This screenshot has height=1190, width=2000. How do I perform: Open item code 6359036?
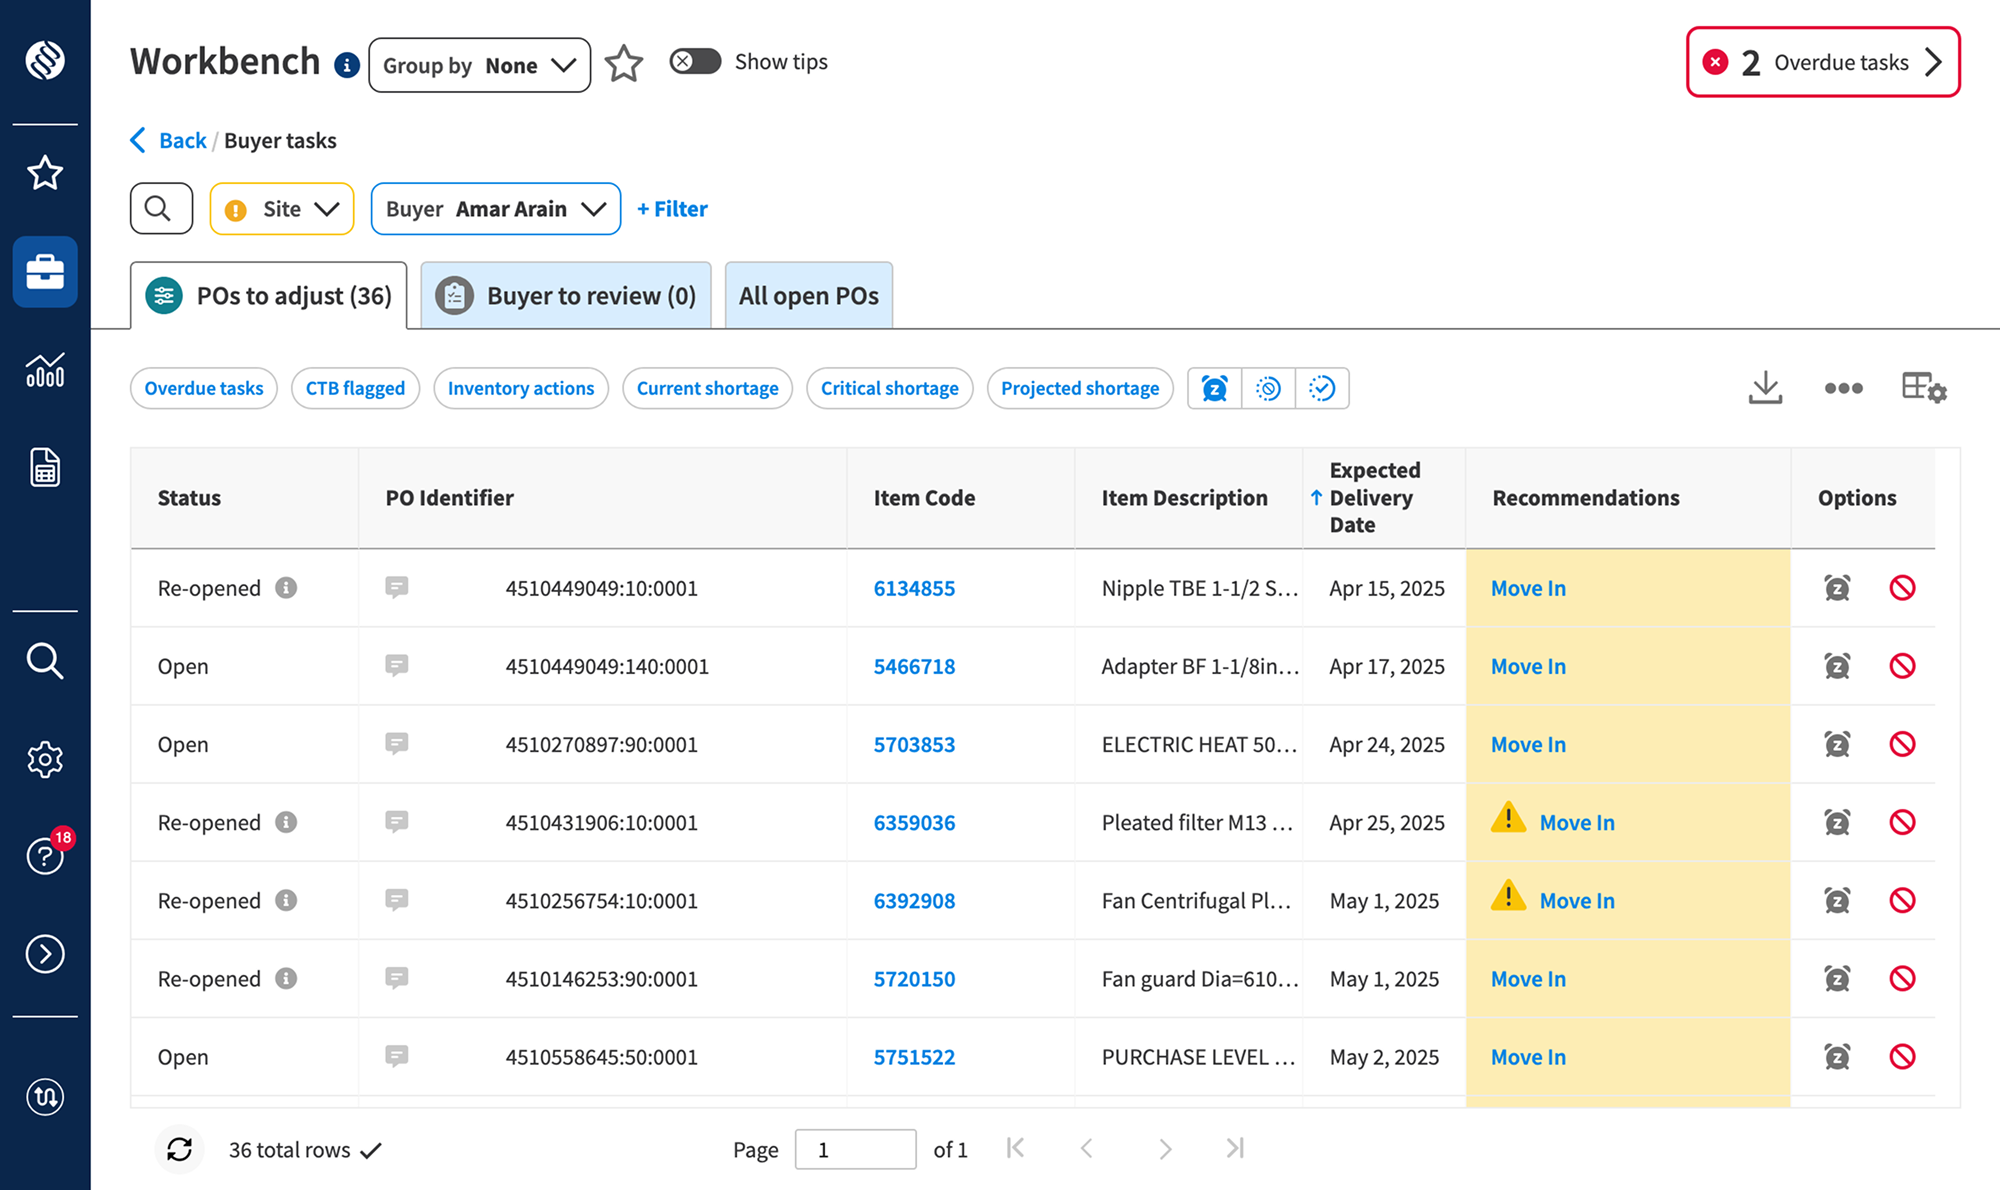914,822
